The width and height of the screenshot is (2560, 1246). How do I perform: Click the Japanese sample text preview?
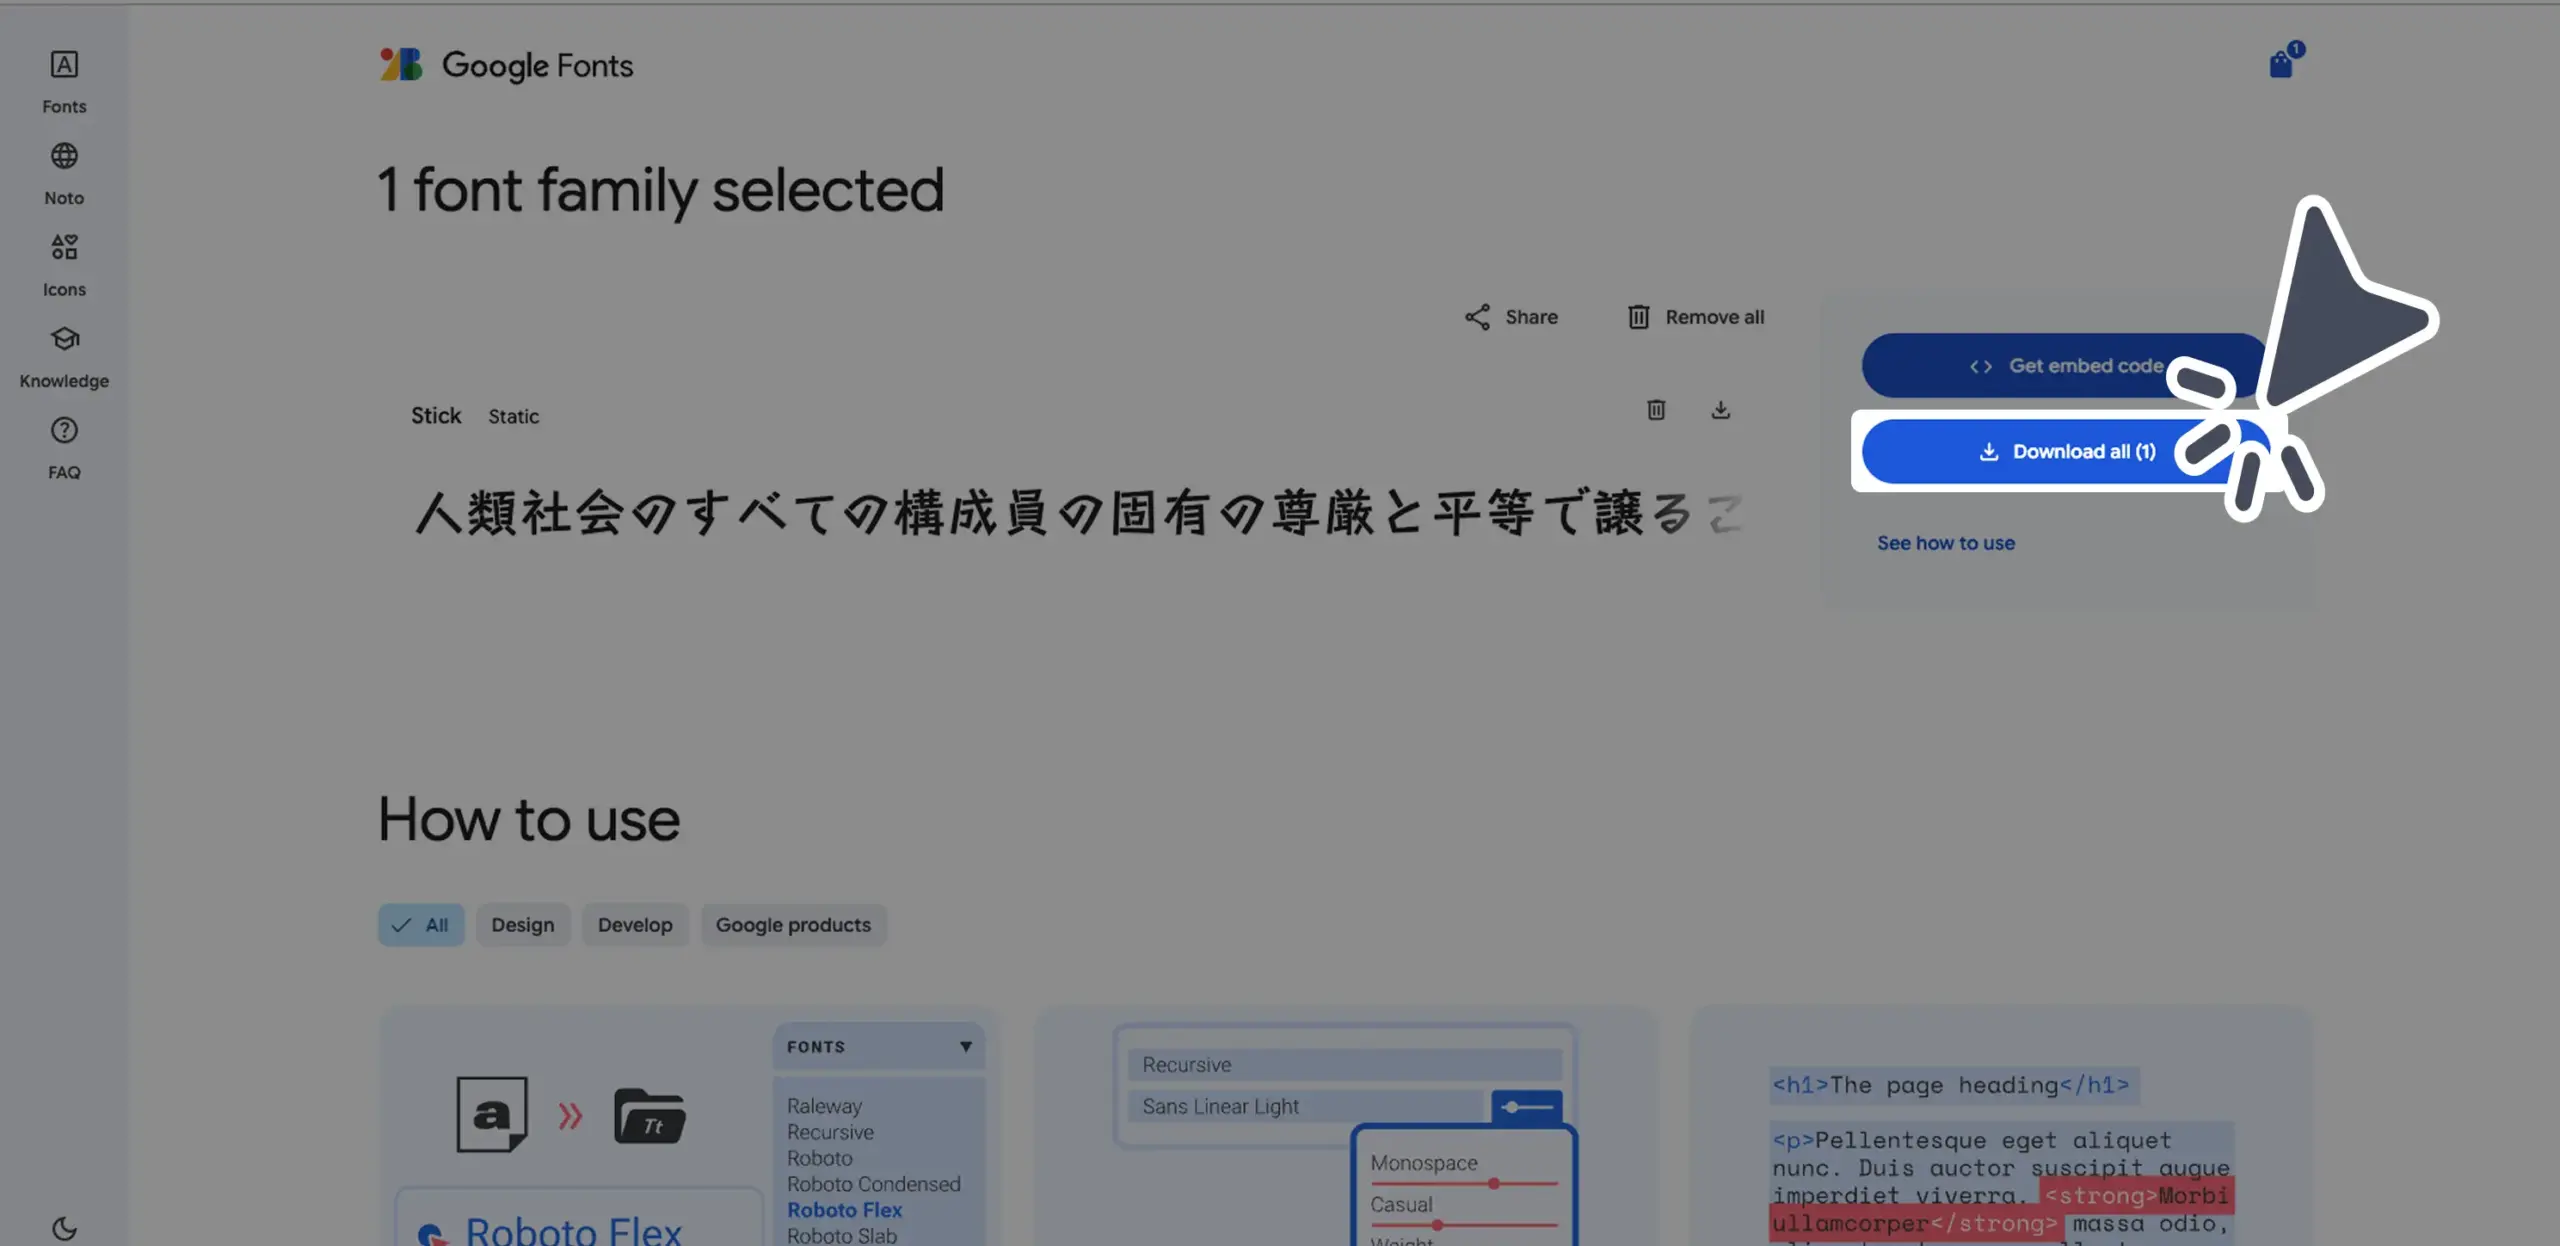click(x=1078, y=513)
